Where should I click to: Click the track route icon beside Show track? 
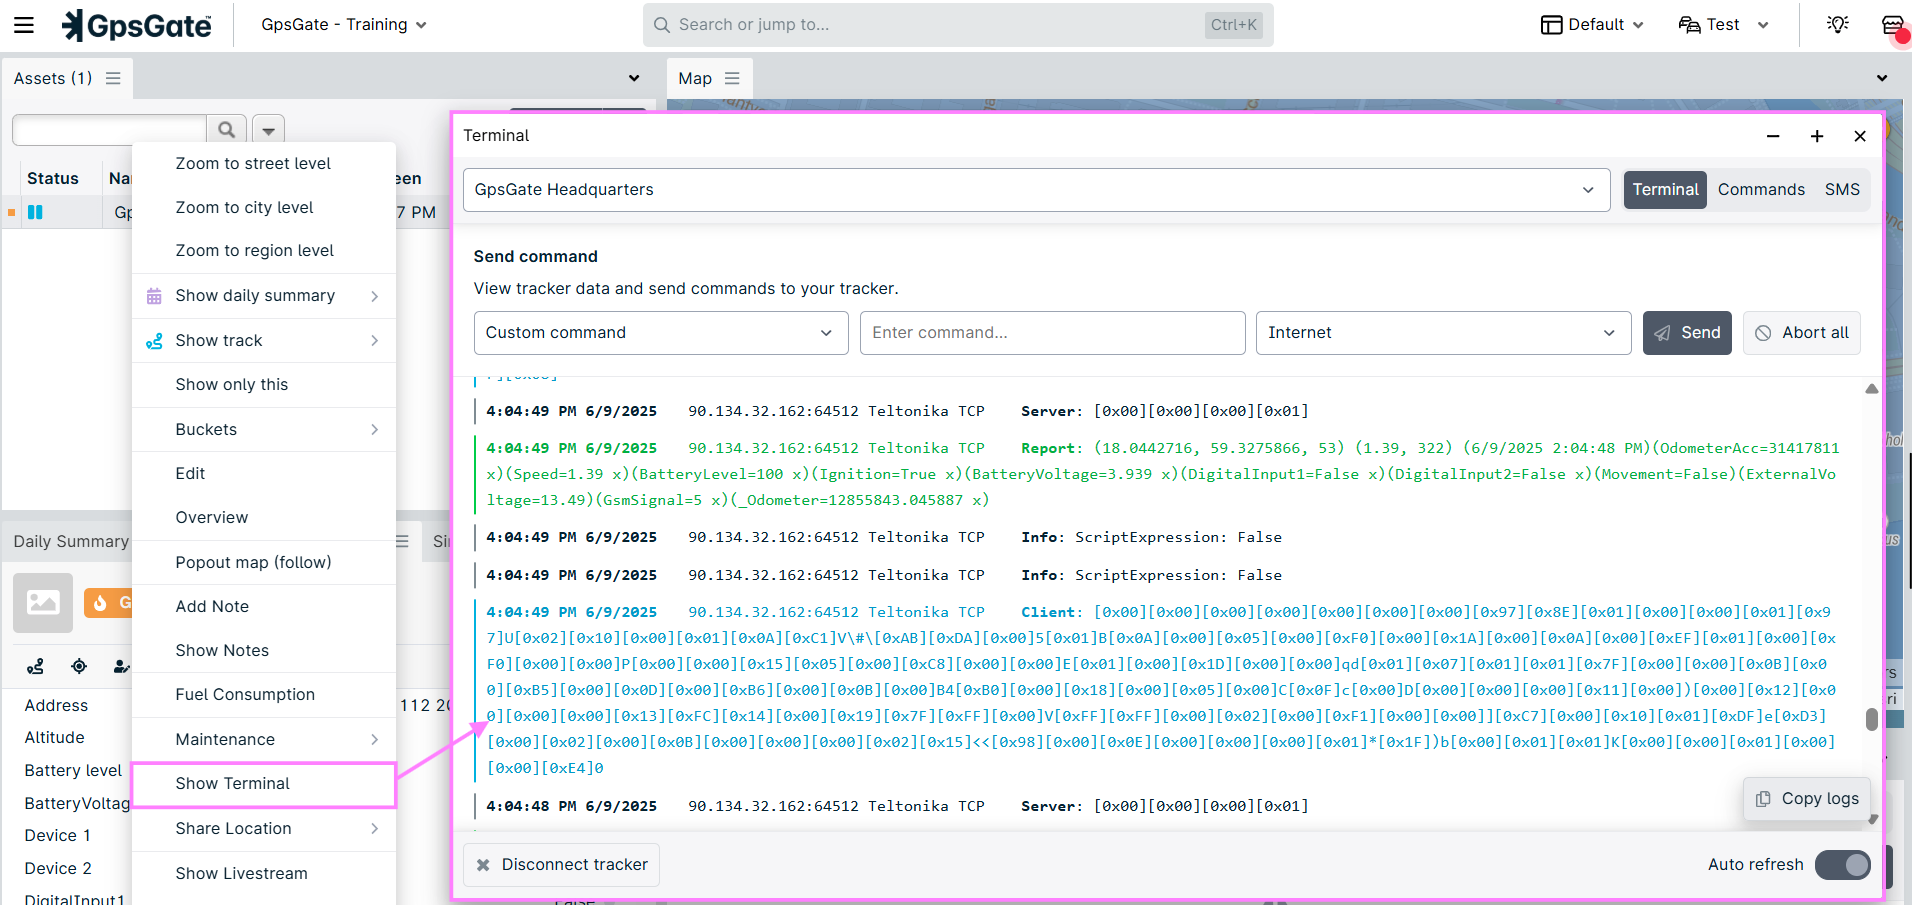pos(154,341)
